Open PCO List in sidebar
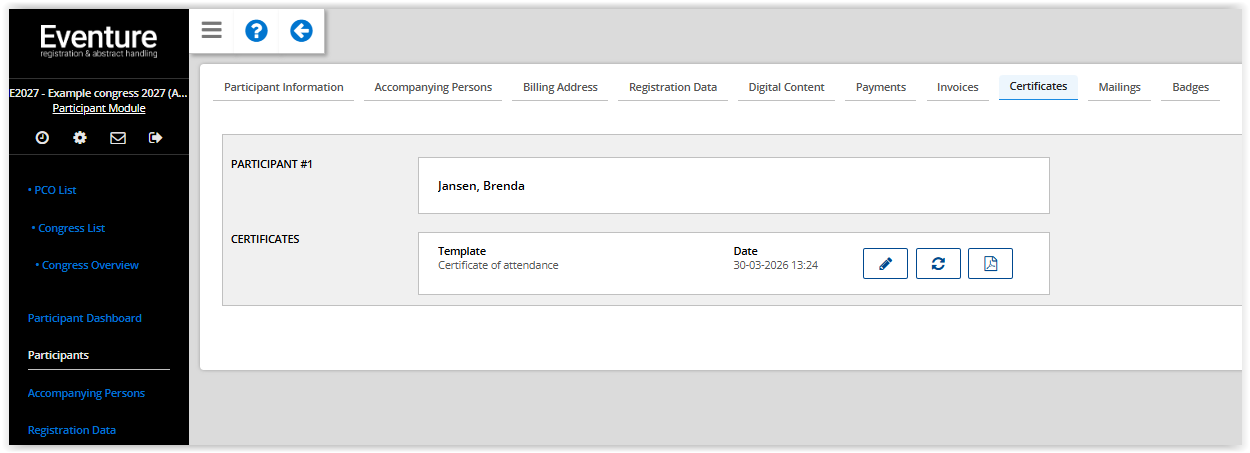 tap(54, 190)
